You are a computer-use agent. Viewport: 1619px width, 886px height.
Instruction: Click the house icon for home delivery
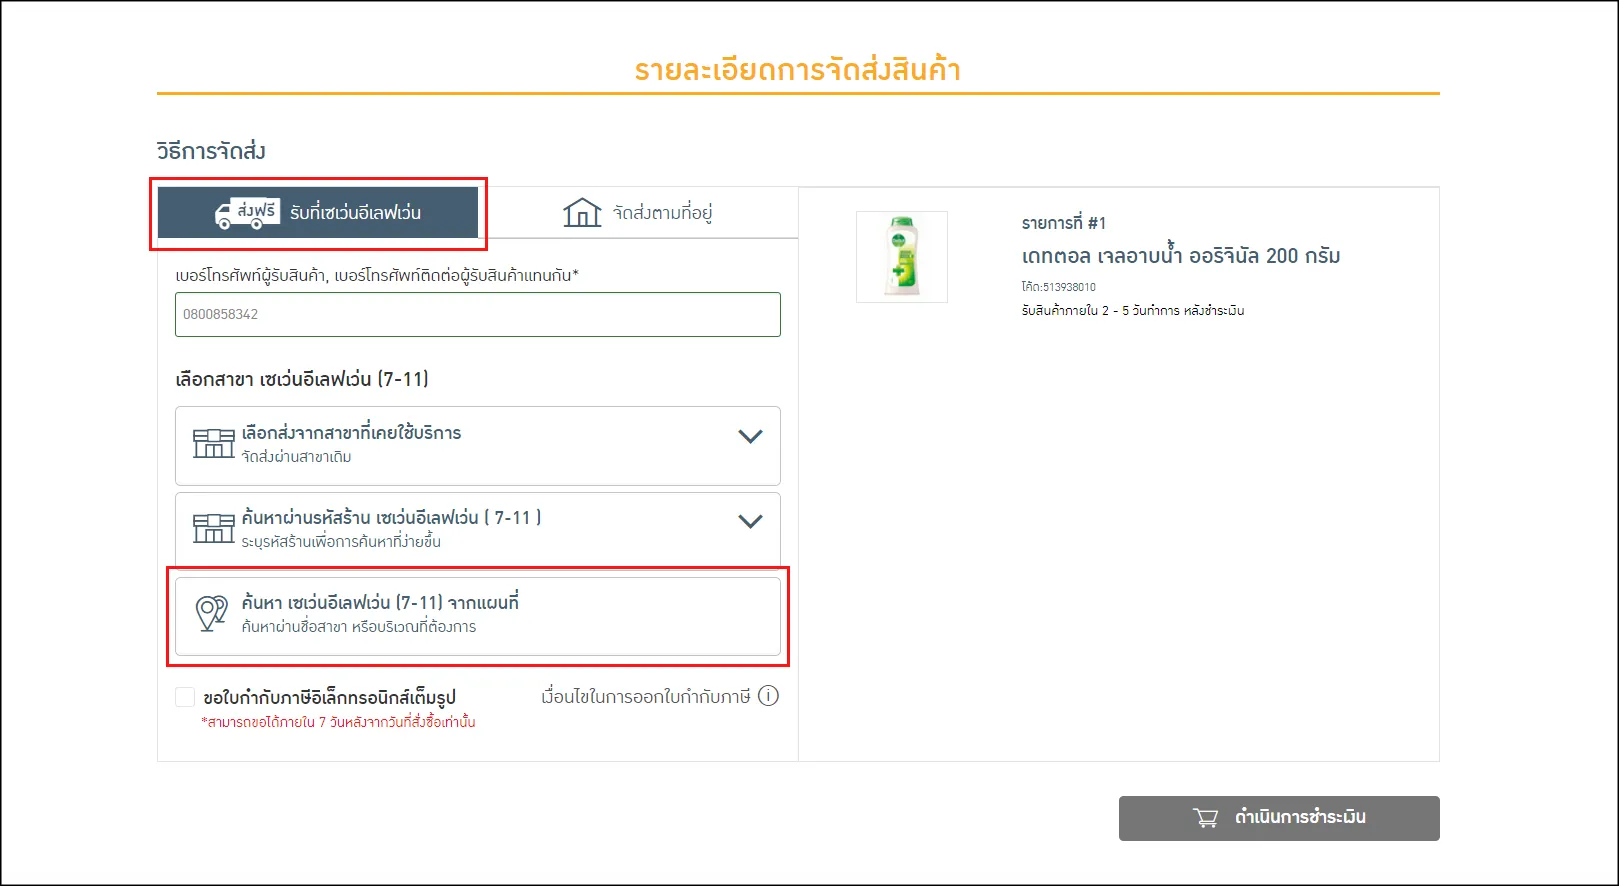tap(581, 213)
